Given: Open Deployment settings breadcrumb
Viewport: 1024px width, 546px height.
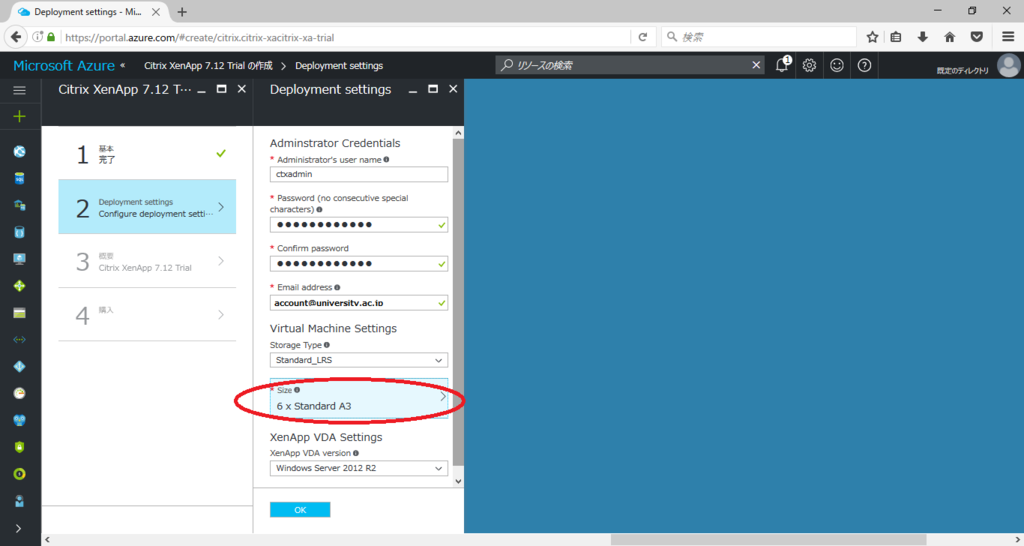Looking at the screenshot, I should pyautogui.click(x=339, y=65).
